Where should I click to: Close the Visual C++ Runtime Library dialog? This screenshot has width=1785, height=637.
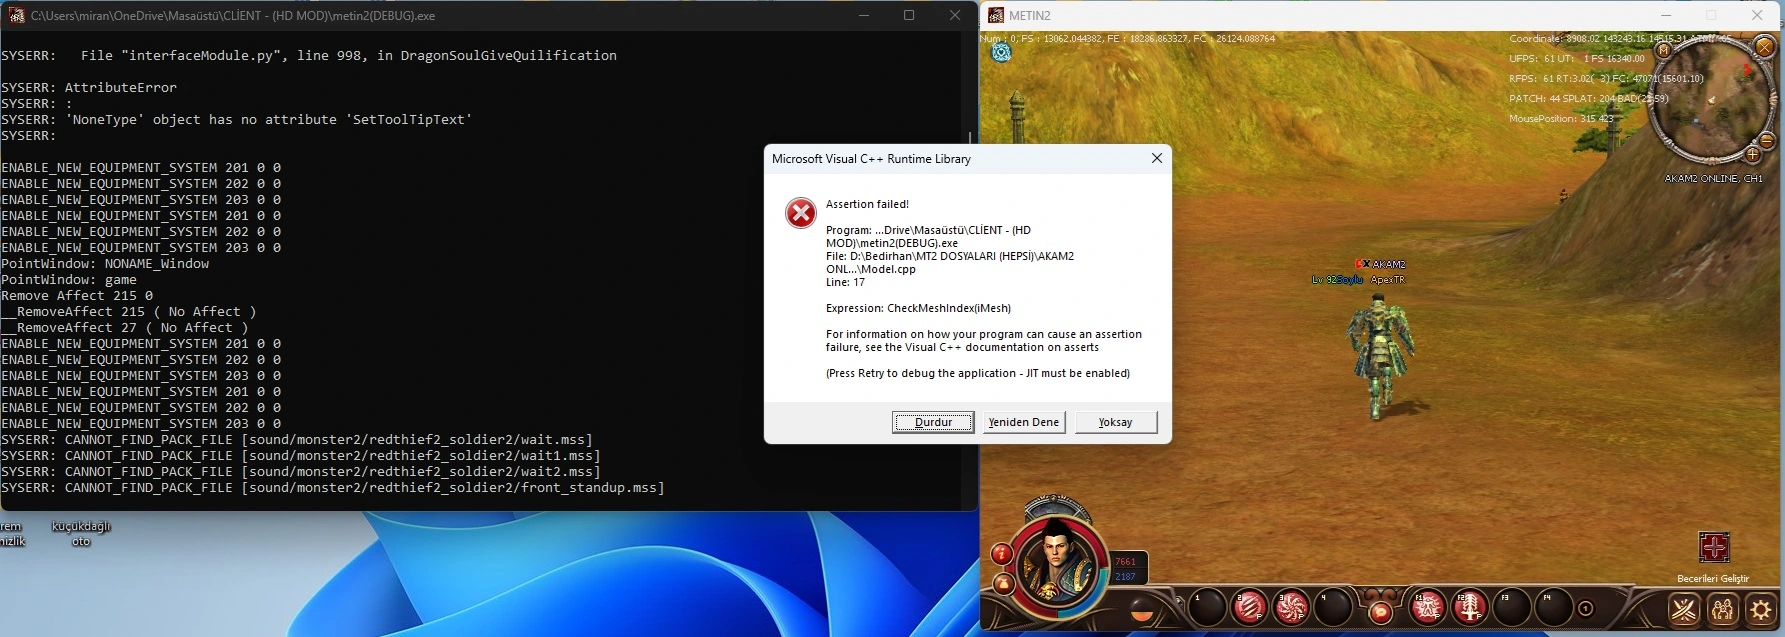[x=1157, y=159]
